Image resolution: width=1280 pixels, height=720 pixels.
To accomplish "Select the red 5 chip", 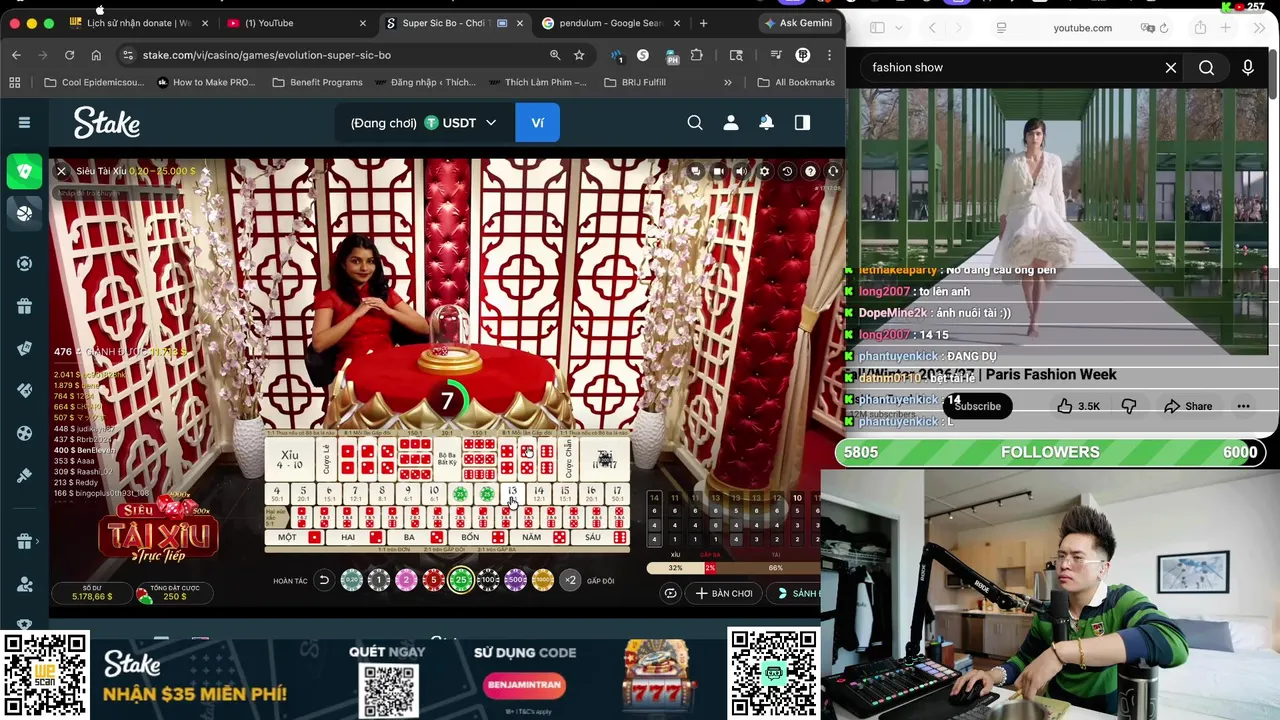I will tap(432, 580).
